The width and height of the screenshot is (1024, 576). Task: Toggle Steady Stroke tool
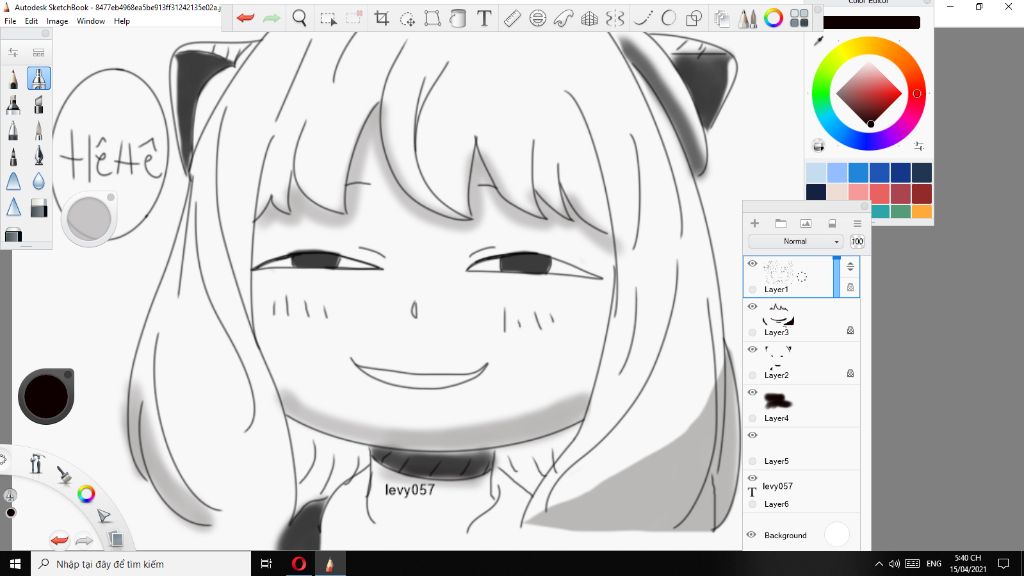point(643,18)
